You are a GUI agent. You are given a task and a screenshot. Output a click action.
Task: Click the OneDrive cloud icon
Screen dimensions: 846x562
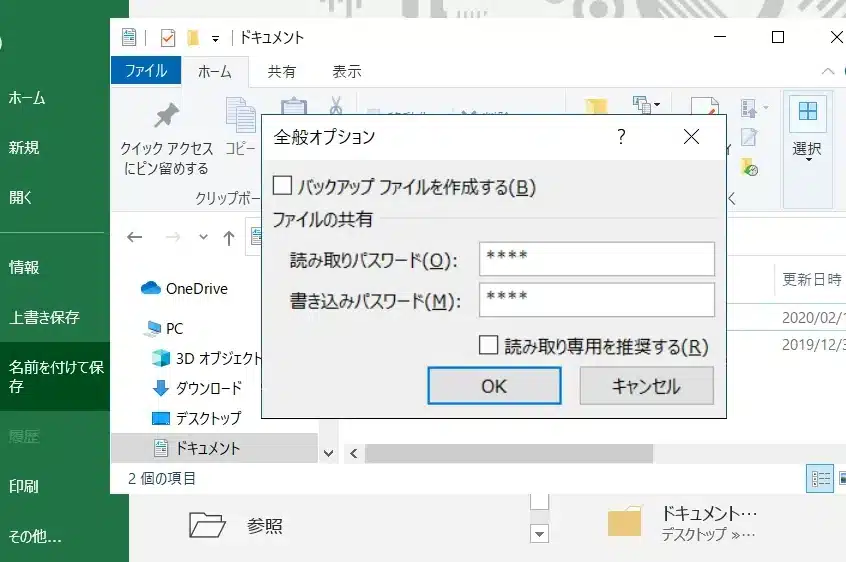(x=151, y=288)
